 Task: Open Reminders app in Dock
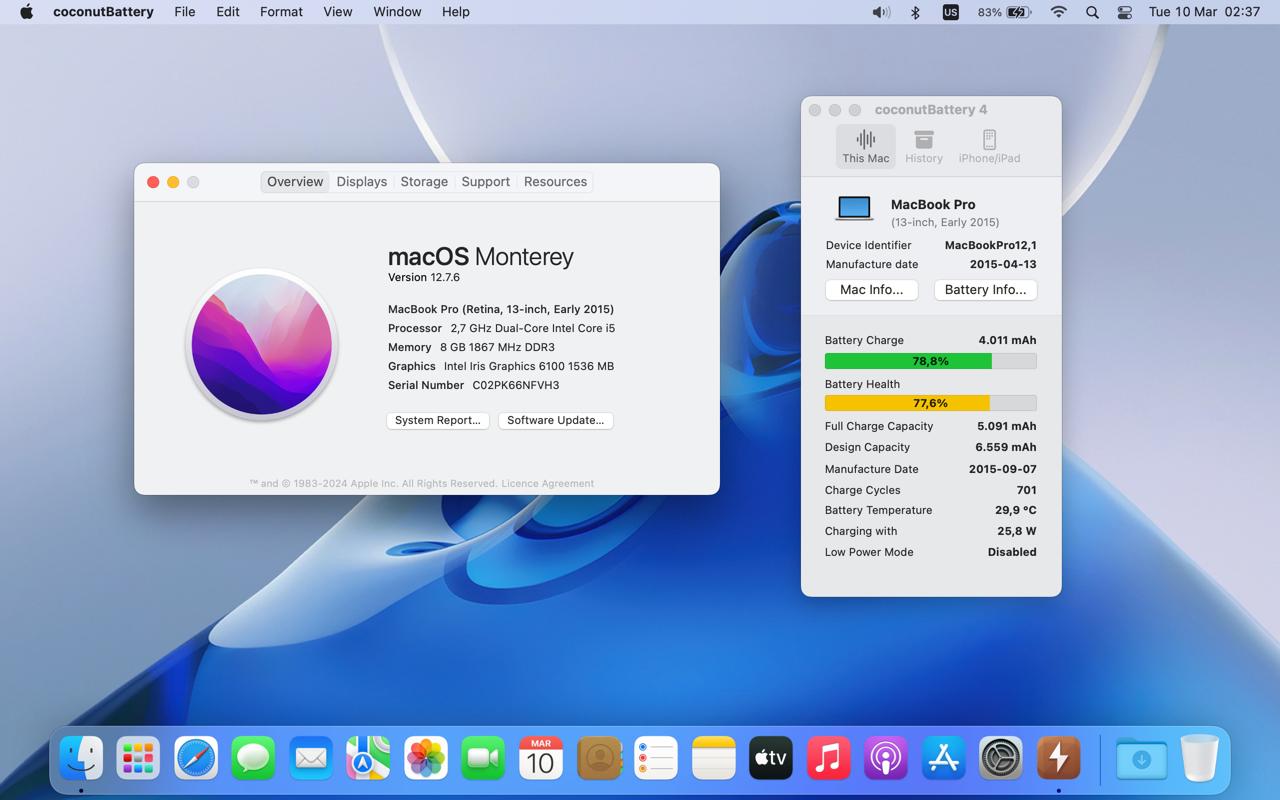point(656,758)
